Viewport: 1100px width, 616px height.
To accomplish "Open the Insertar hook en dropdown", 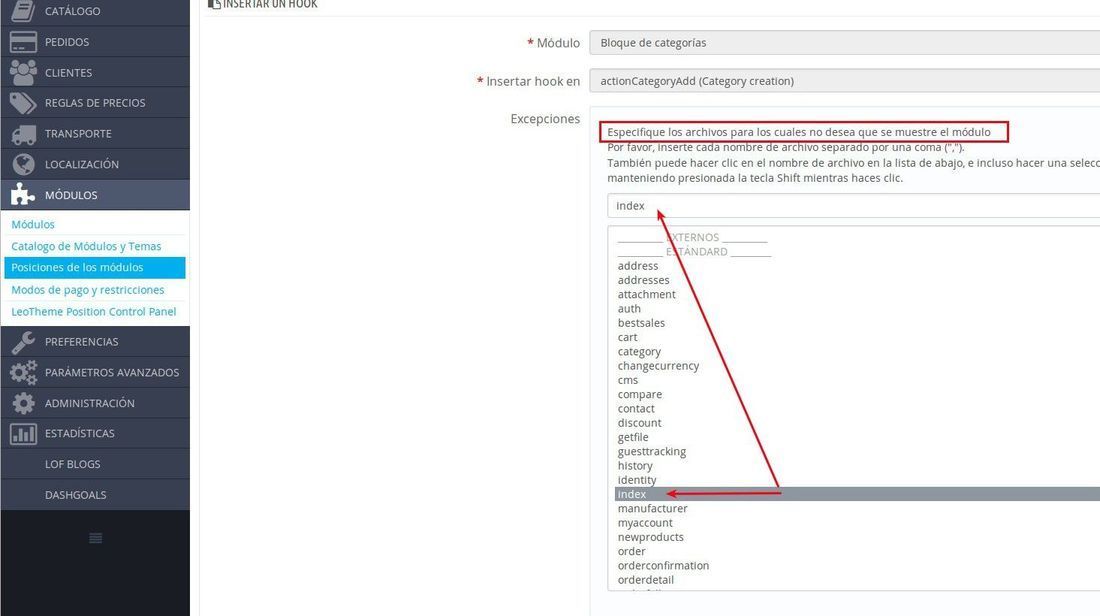I will point(845,81).
